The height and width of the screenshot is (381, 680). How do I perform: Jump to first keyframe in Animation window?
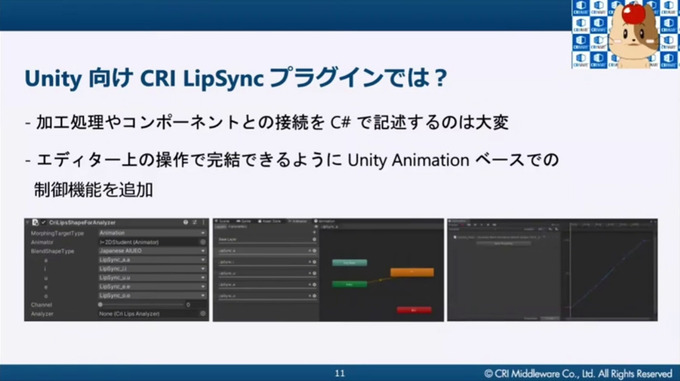coord(469,225)
